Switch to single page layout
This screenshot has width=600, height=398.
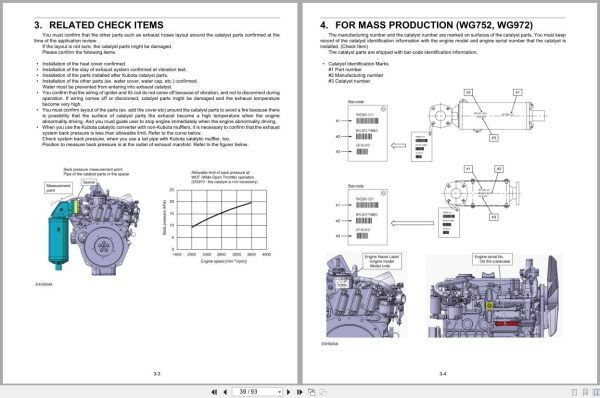tap(574, 392)
